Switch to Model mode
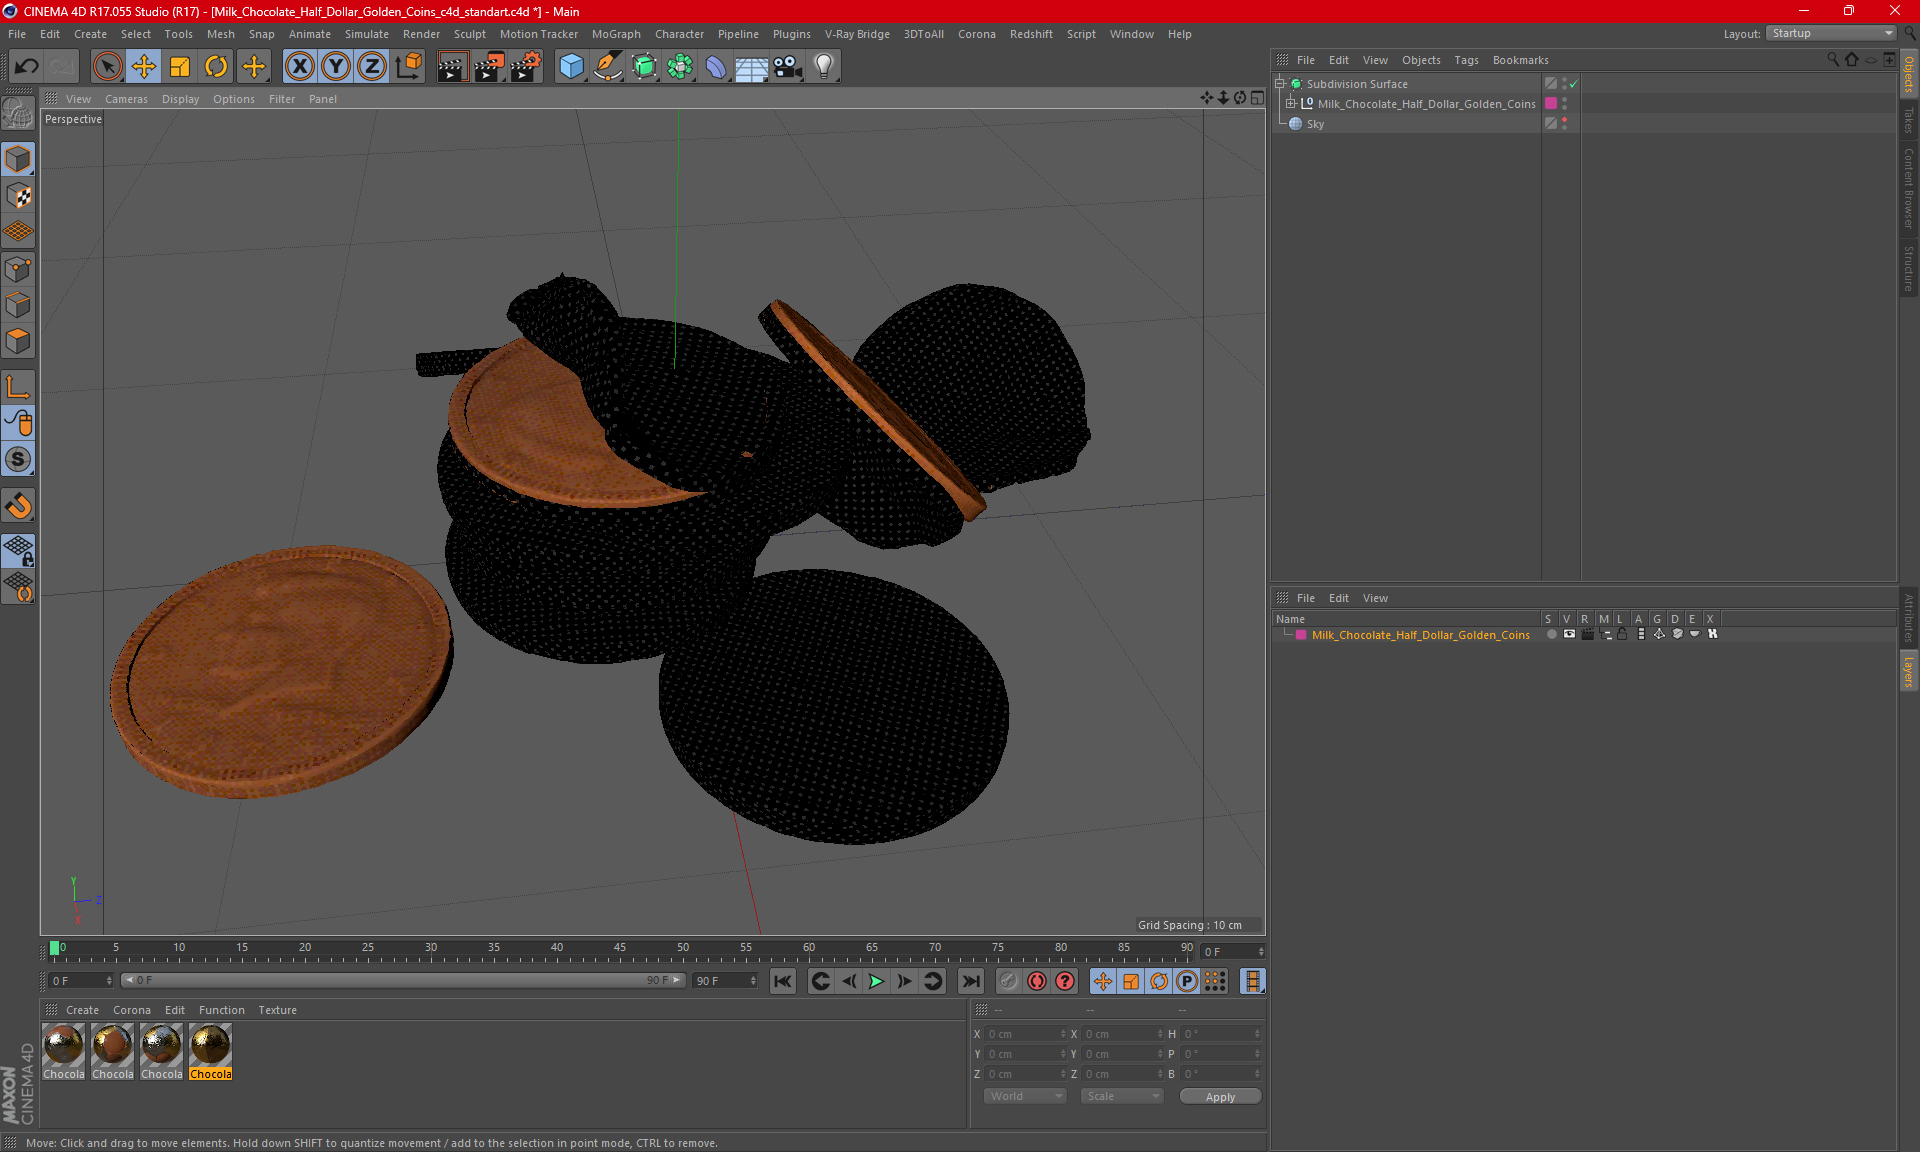The height and width of the screenshot is (1152, 1920). coord(18,160)
